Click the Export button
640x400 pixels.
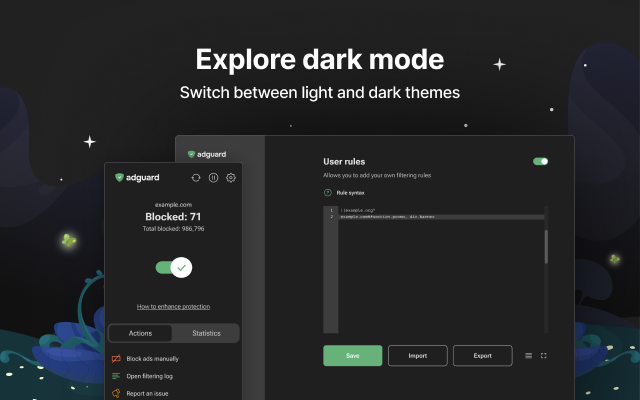[482, 356]
